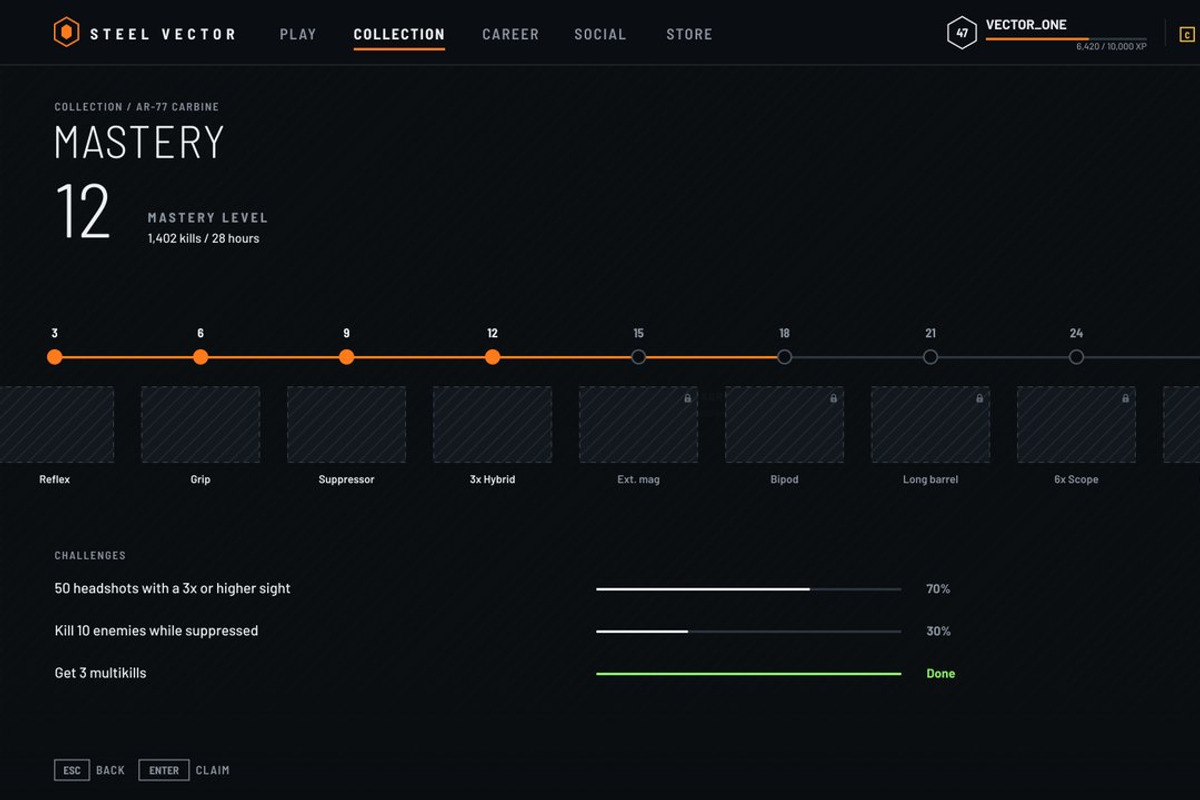1200x800 pixels.
Task: Click the orange C currency icon
Action: pyautogui.click(x=1188, y=34)
